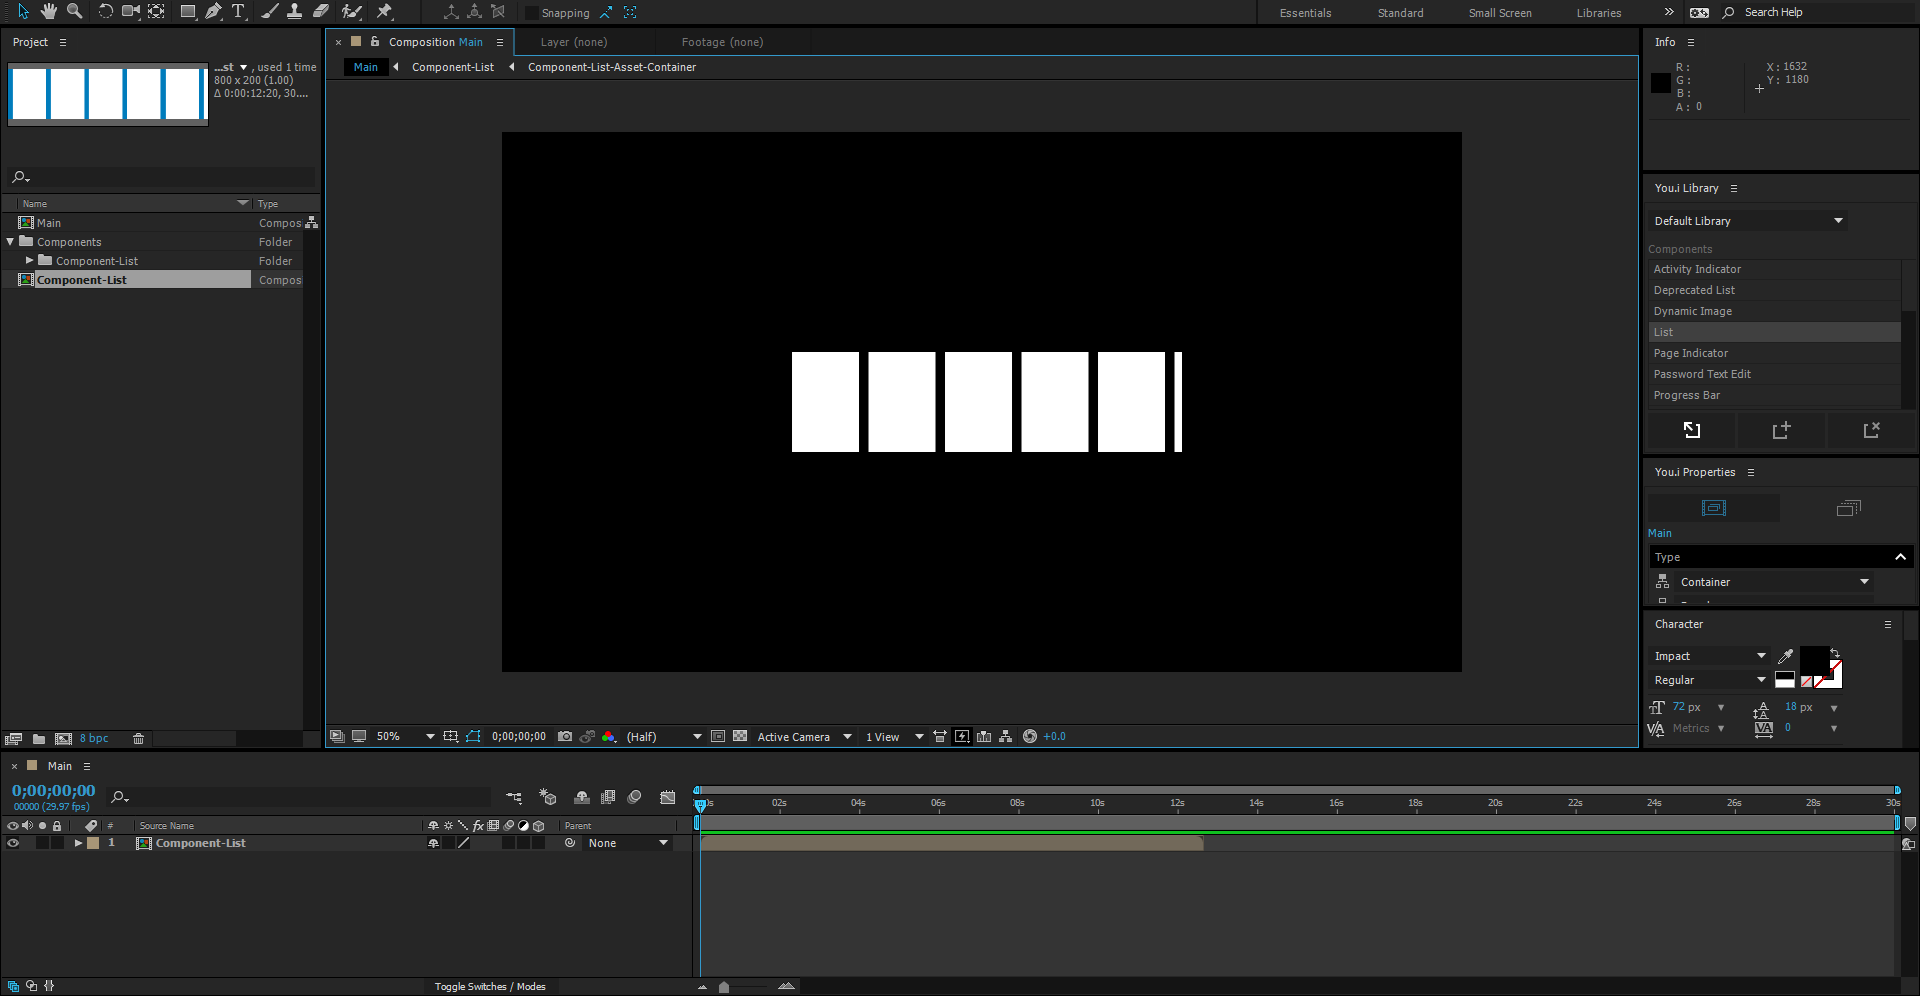Toggle the transparency grid icon
The height and width of the screenshot is (996, 1920).
(x=740, y=737)
